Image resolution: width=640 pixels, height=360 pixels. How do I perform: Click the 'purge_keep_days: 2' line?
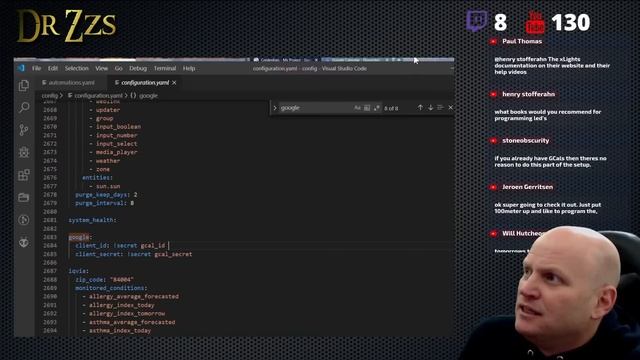pyautogui.click(x=106, y=195)
